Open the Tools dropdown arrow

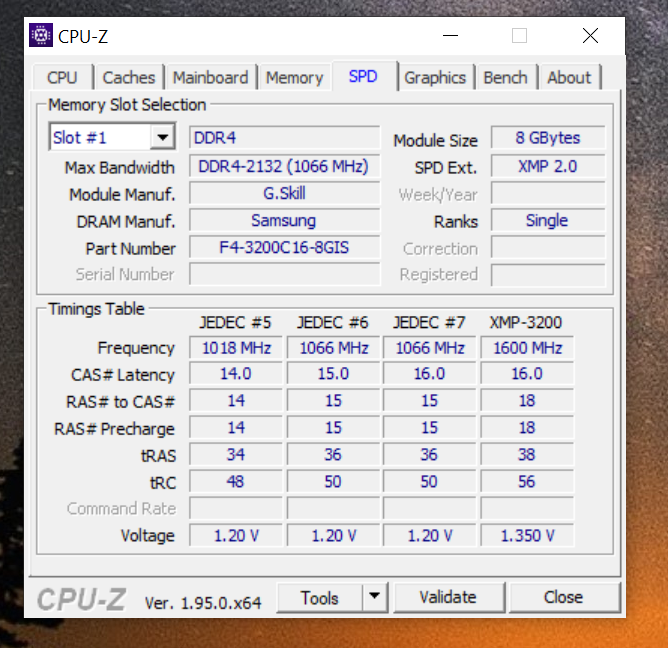374,596
